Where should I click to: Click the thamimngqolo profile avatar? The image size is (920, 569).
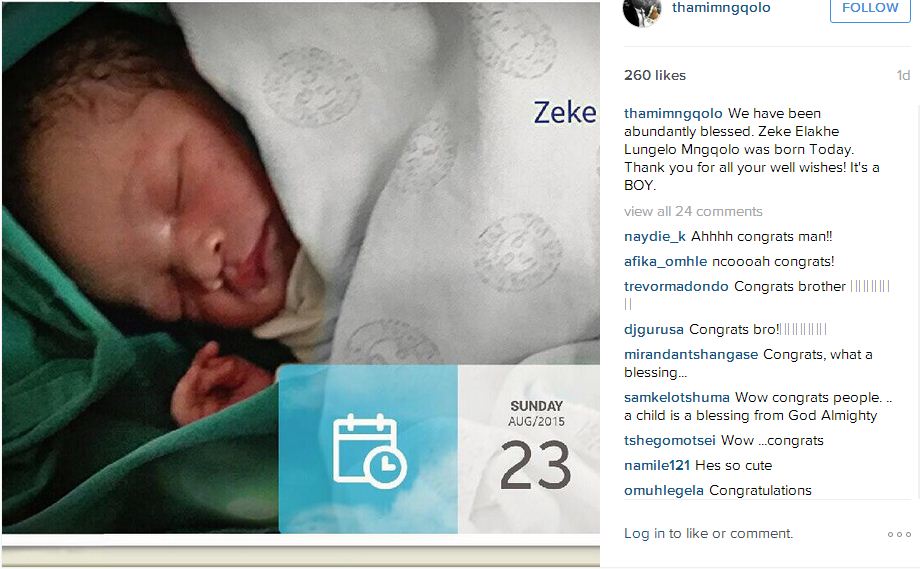click(x=642, y=12)
